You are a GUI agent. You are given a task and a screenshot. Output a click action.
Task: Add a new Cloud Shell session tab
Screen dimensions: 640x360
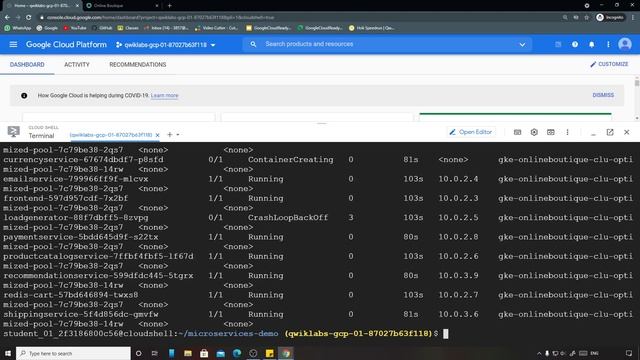click(x=170, y=135)
